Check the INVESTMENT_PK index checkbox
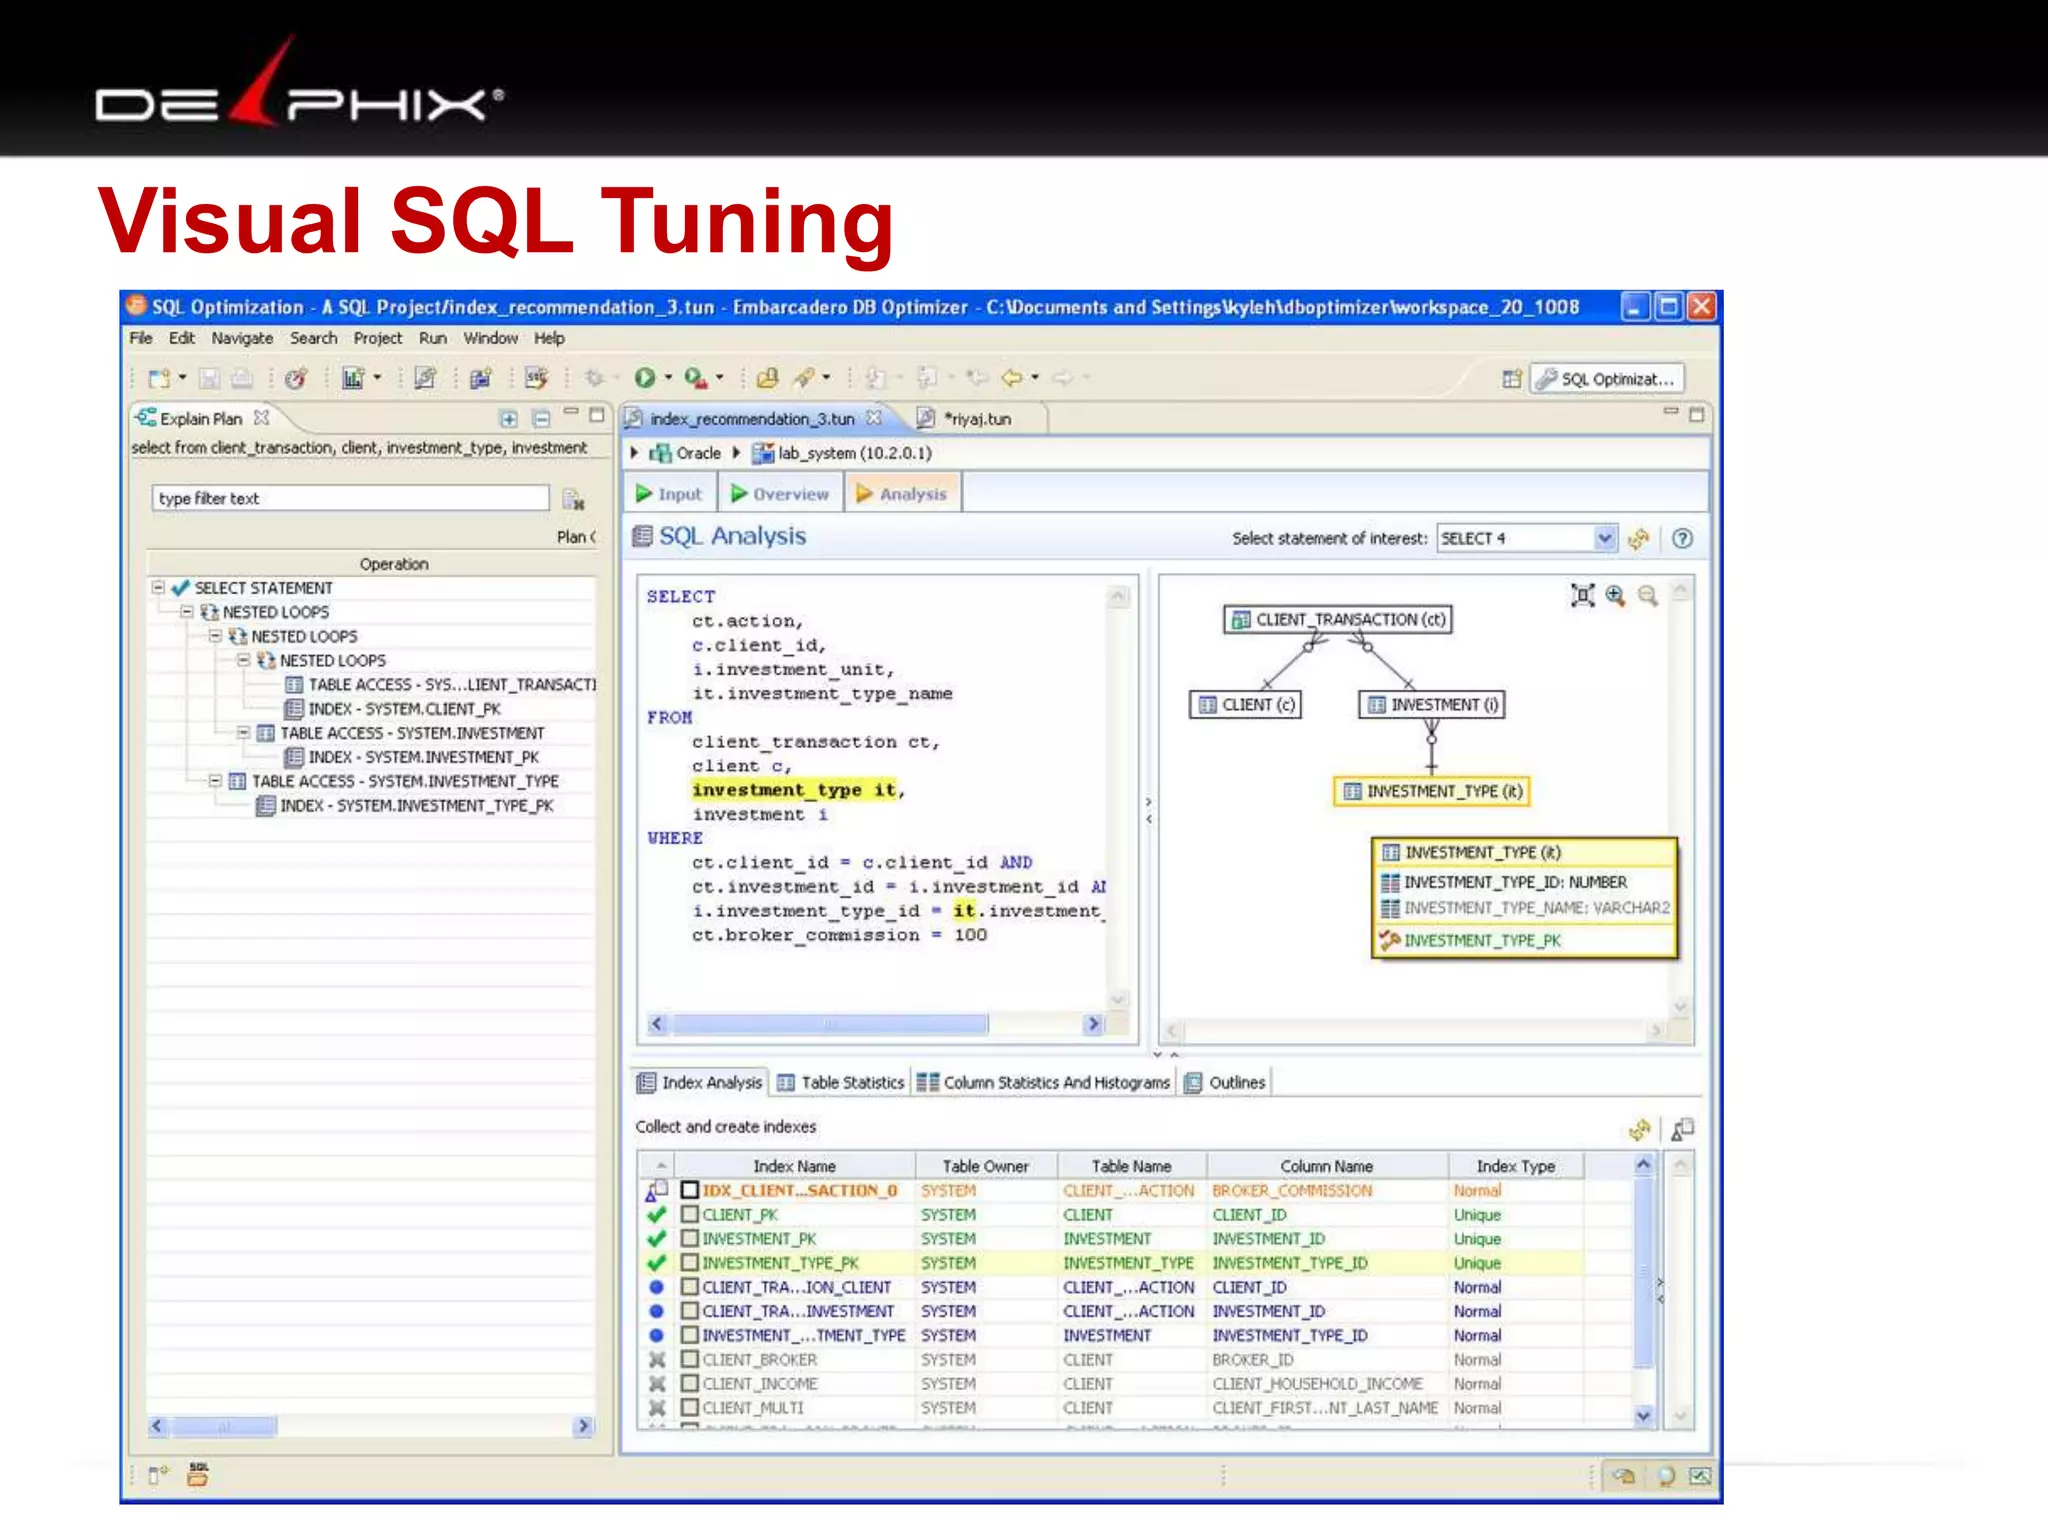 click(690, 1239)
